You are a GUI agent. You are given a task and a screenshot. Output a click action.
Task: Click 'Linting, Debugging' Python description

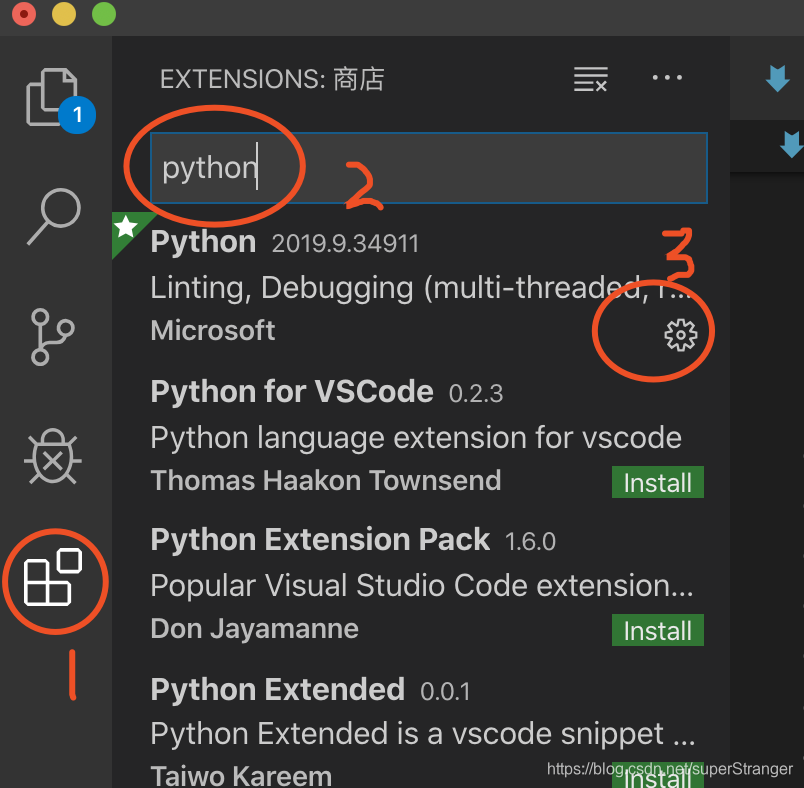point(421,288)
